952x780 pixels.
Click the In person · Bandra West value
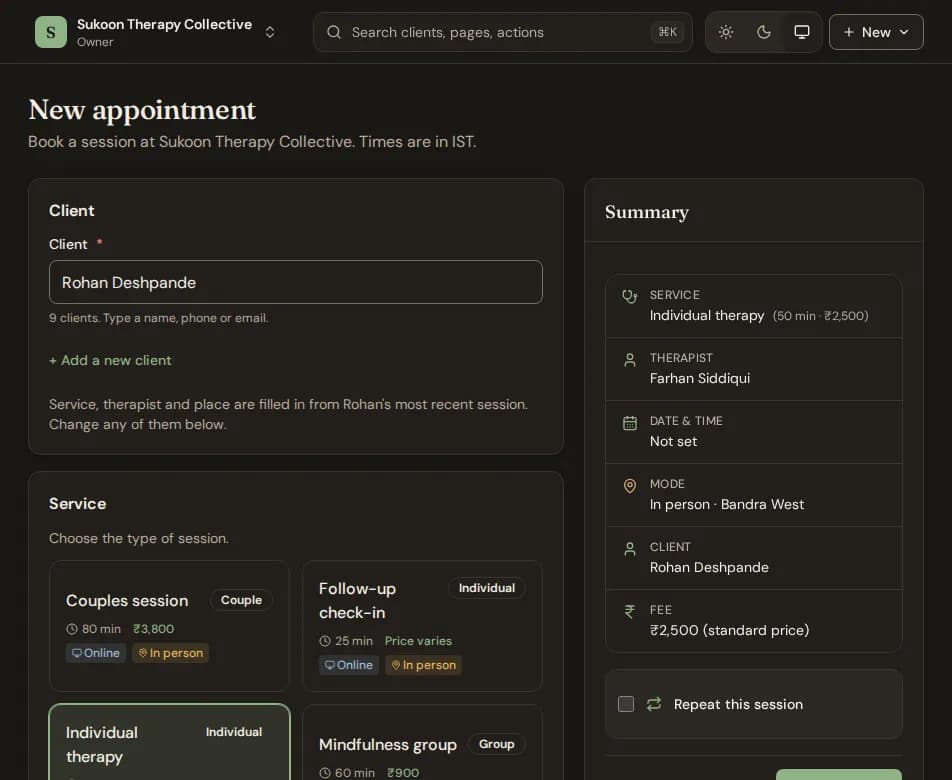[x=727, y=504]
